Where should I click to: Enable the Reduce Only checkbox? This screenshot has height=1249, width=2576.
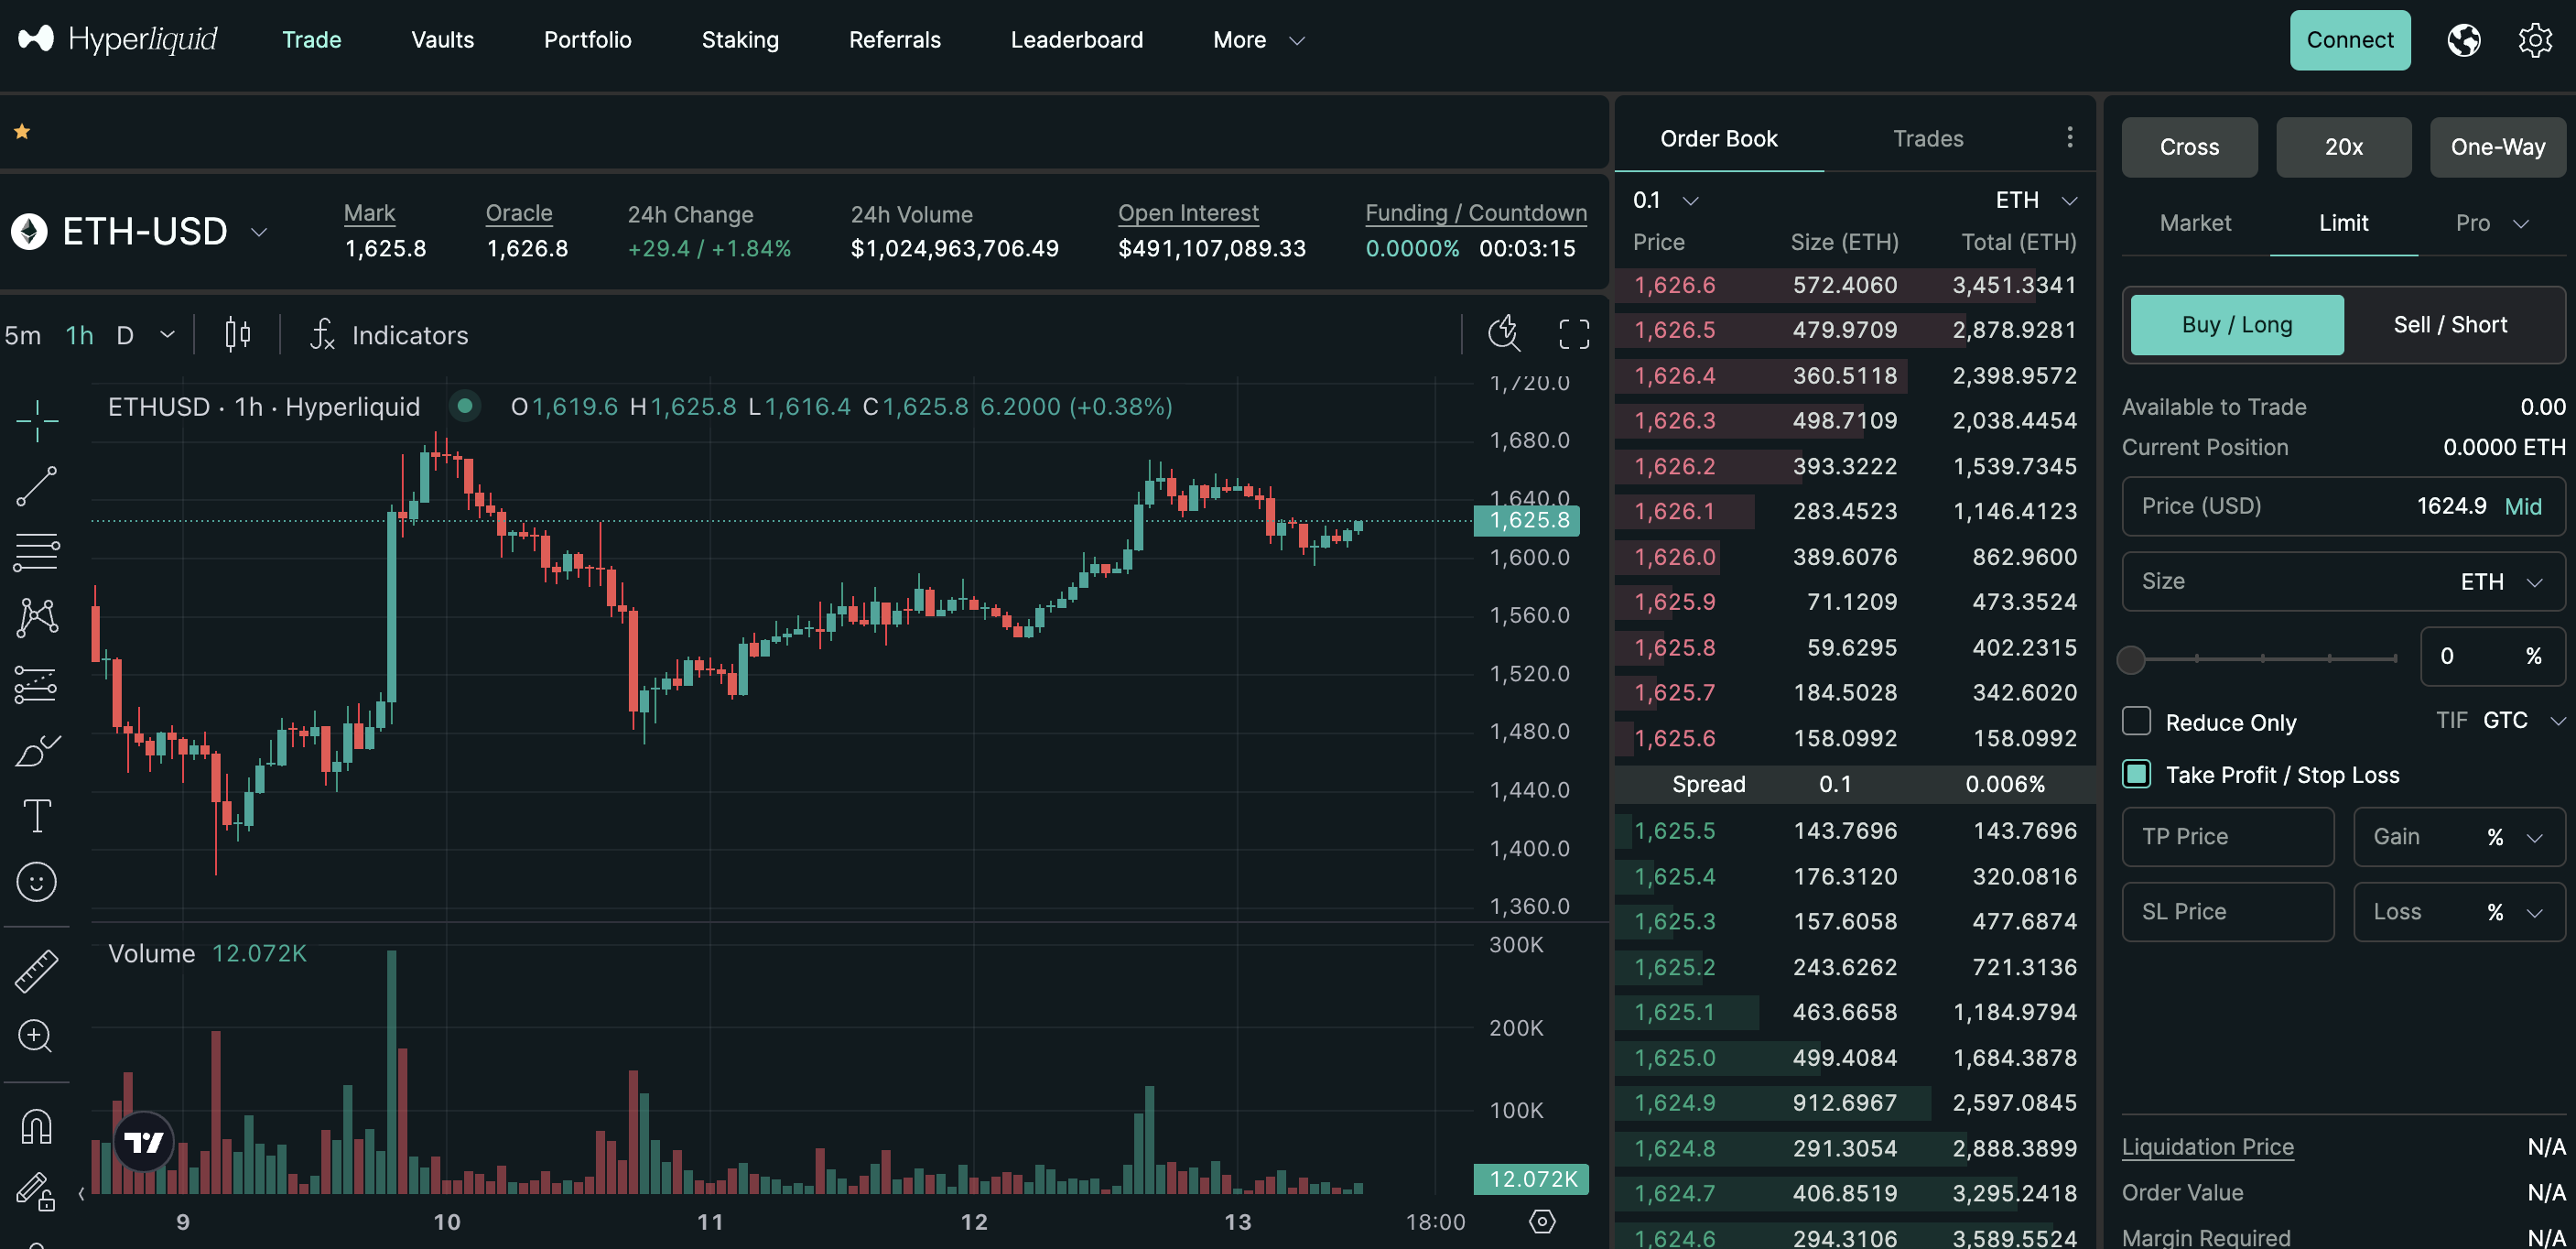coord(2136,721)
